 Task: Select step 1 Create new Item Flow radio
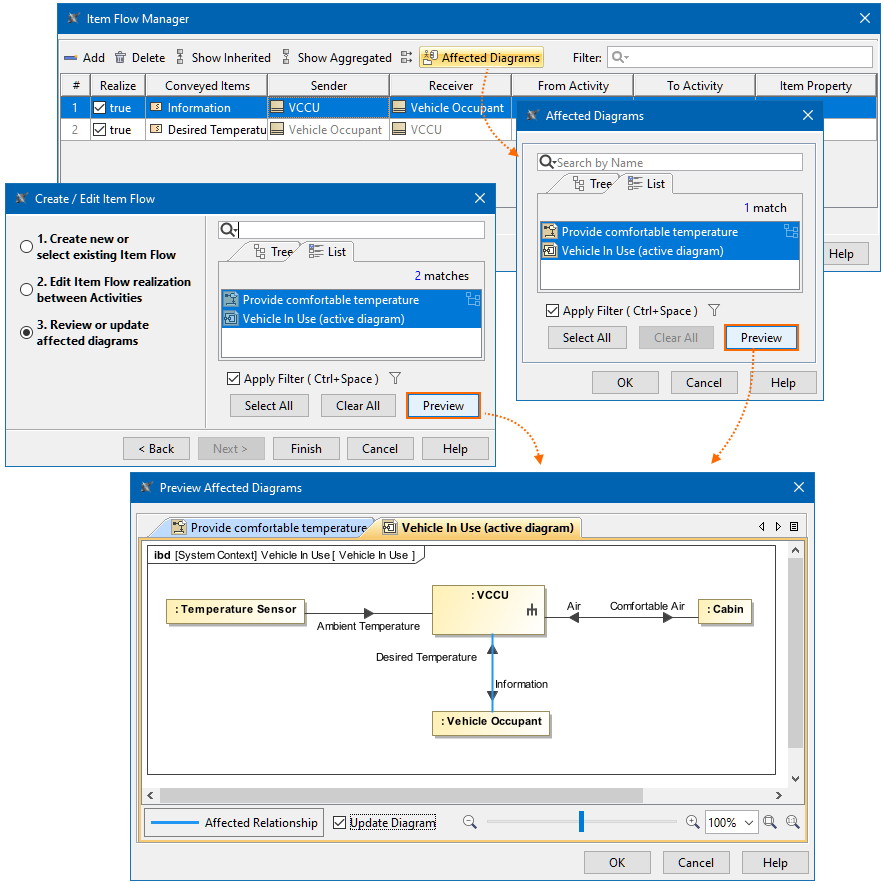click(26, 246)
